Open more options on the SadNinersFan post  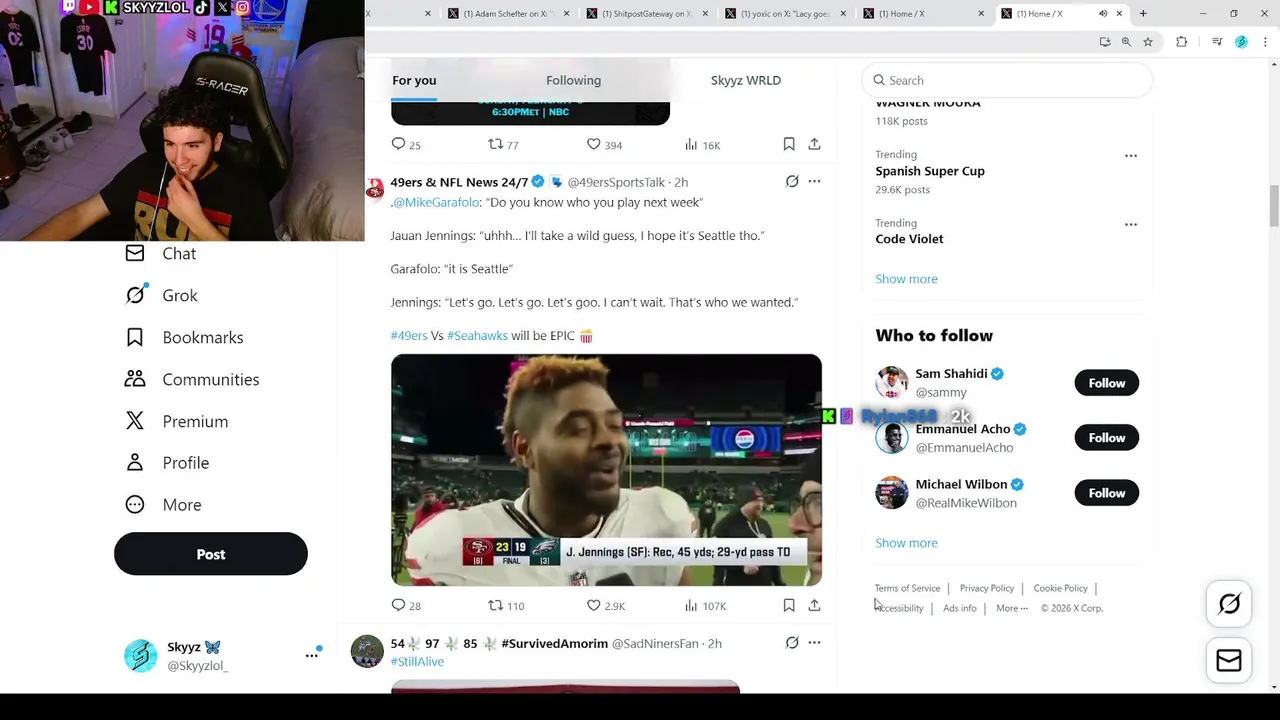(814, 642)
